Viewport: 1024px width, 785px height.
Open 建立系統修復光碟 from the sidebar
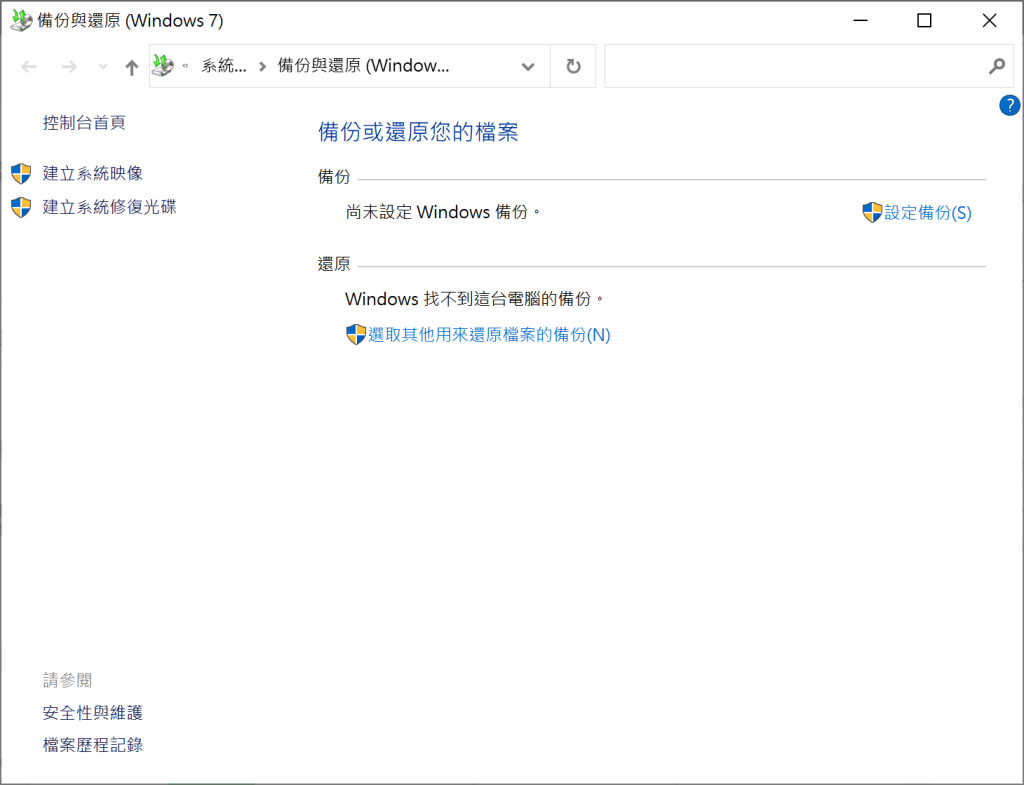pyautogui.click(x=109, y=207)
